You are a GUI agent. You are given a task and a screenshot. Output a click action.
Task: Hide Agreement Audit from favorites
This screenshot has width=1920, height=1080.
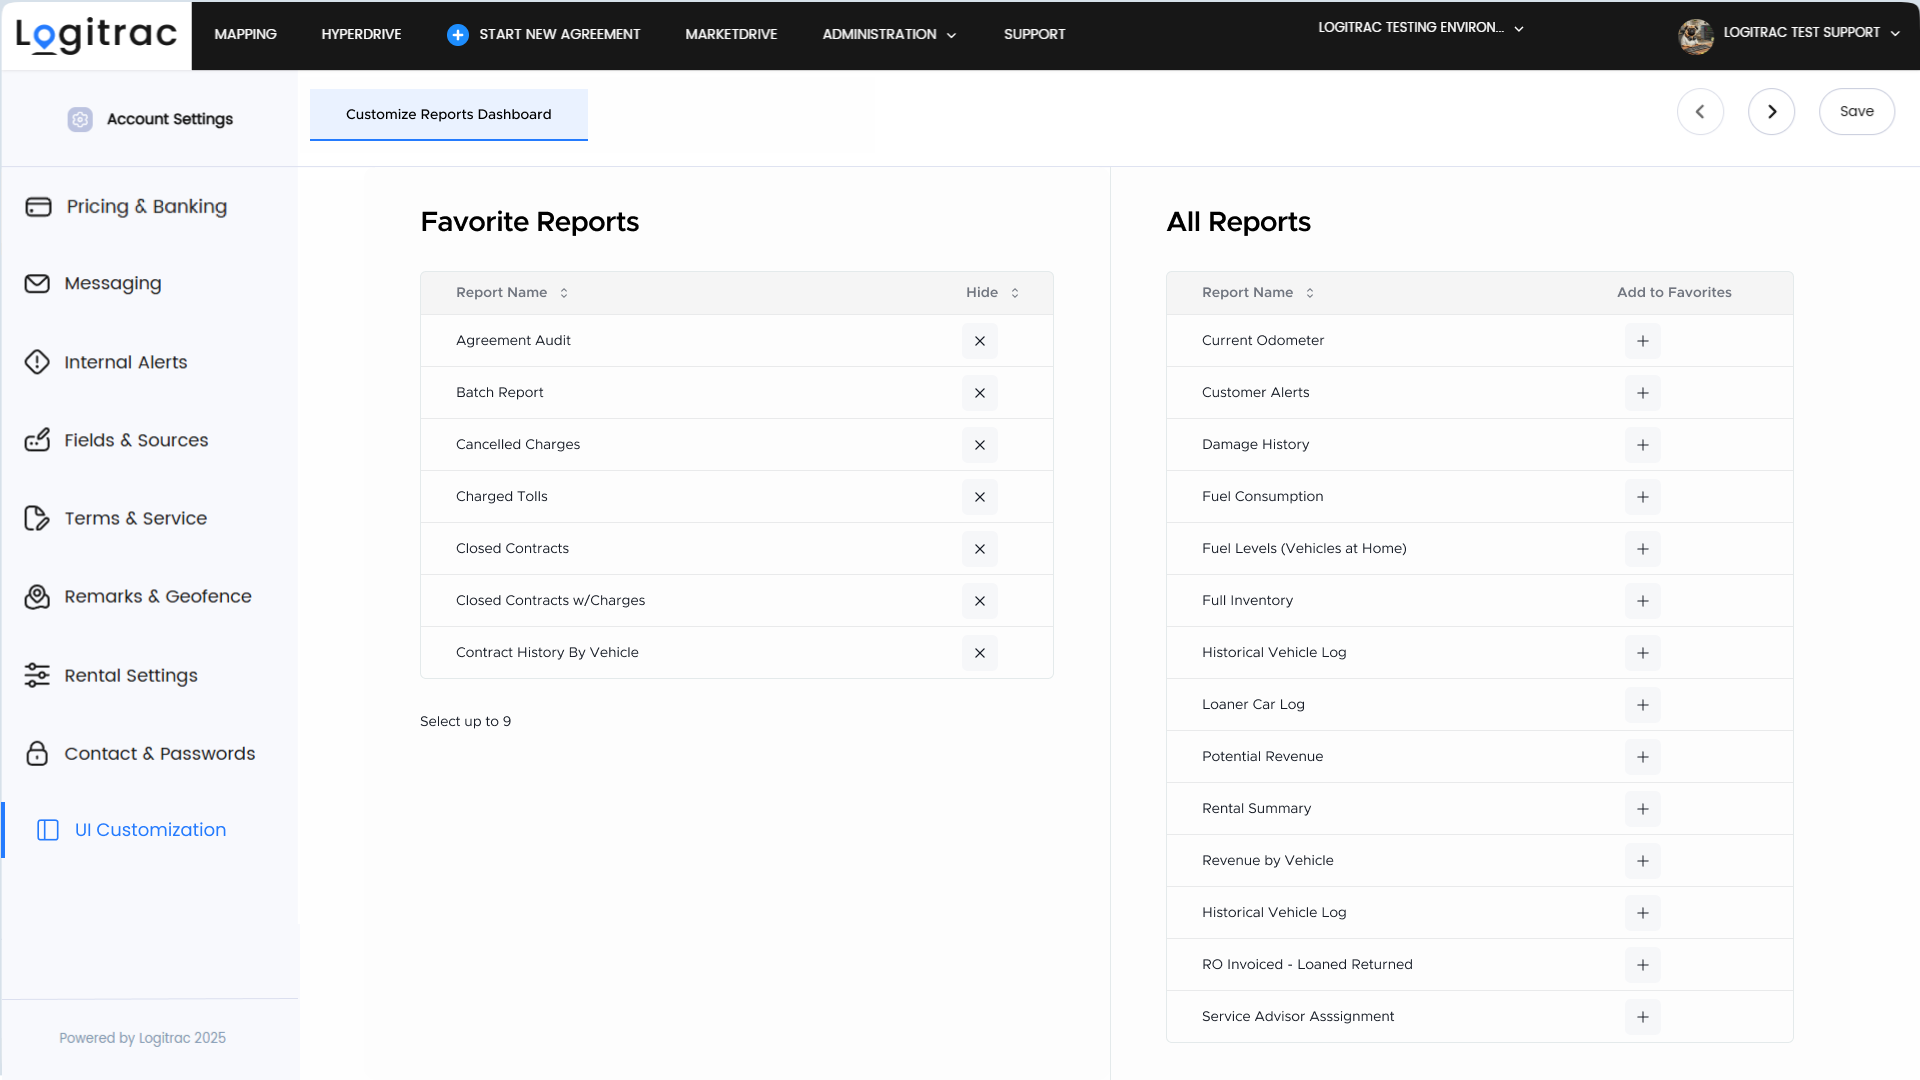979,341
